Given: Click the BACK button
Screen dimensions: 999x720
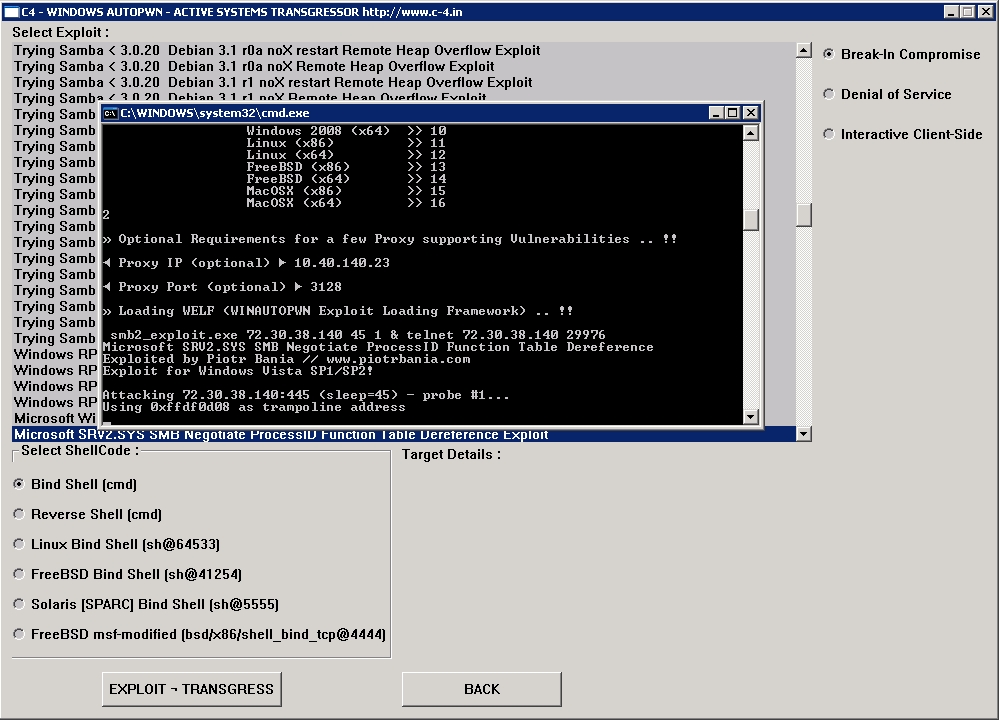Looking at the screenshot, I should [x=482, y=689].
